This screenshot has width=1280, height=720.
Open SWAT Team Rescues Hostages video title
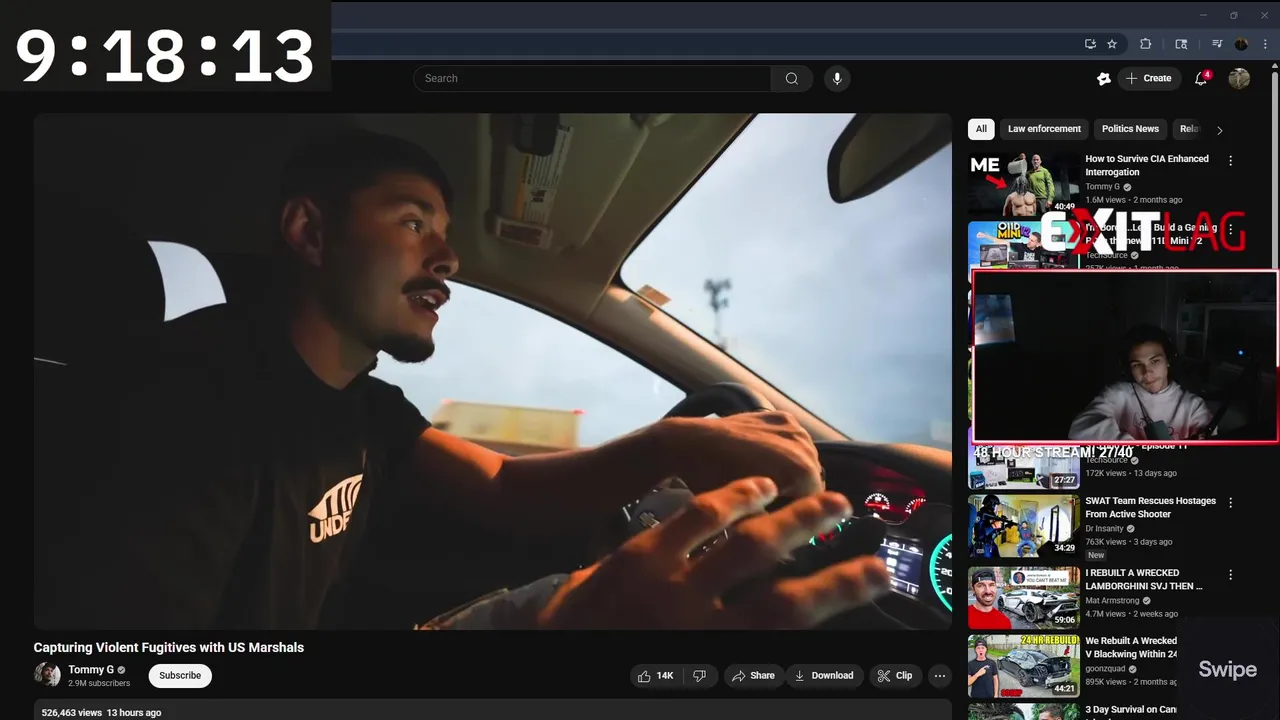coord(1151,507)
